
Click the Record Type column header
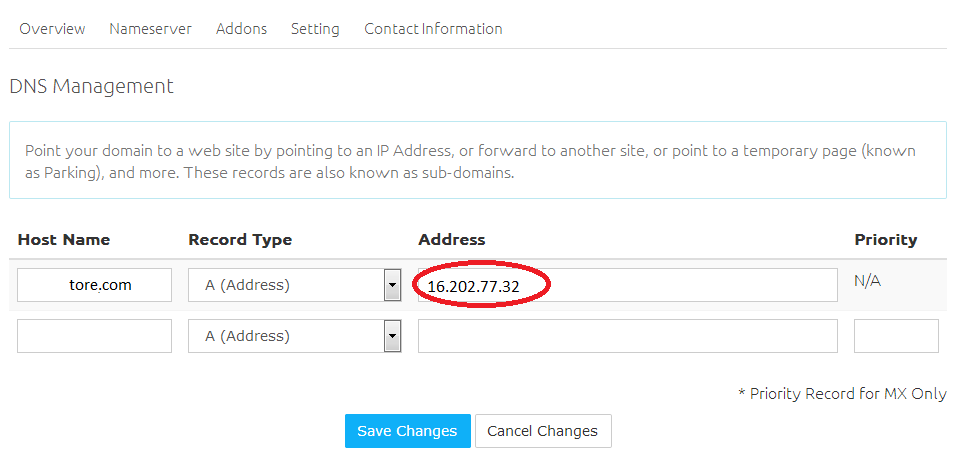pos(240,240)
